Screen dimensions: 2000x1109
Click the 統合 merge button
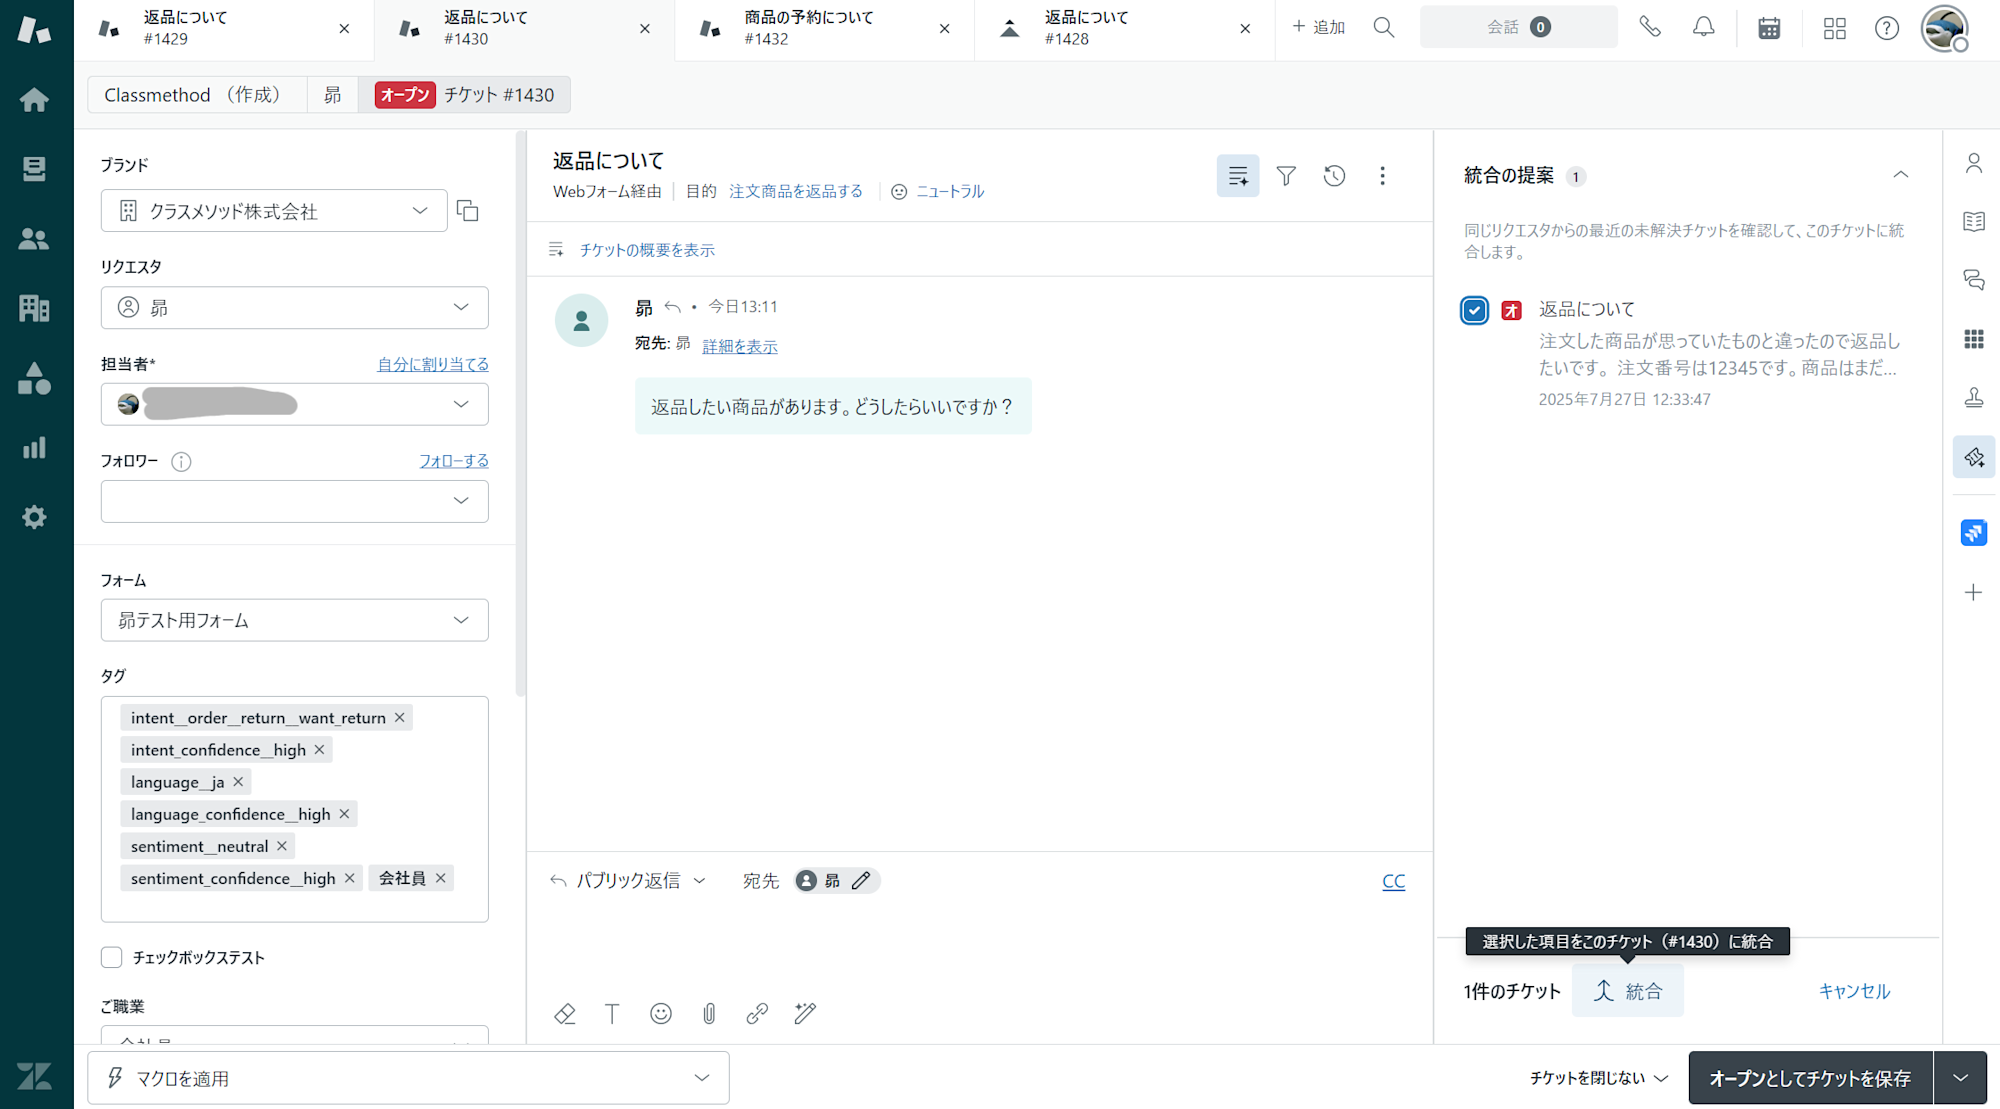tap(1628, 992)
